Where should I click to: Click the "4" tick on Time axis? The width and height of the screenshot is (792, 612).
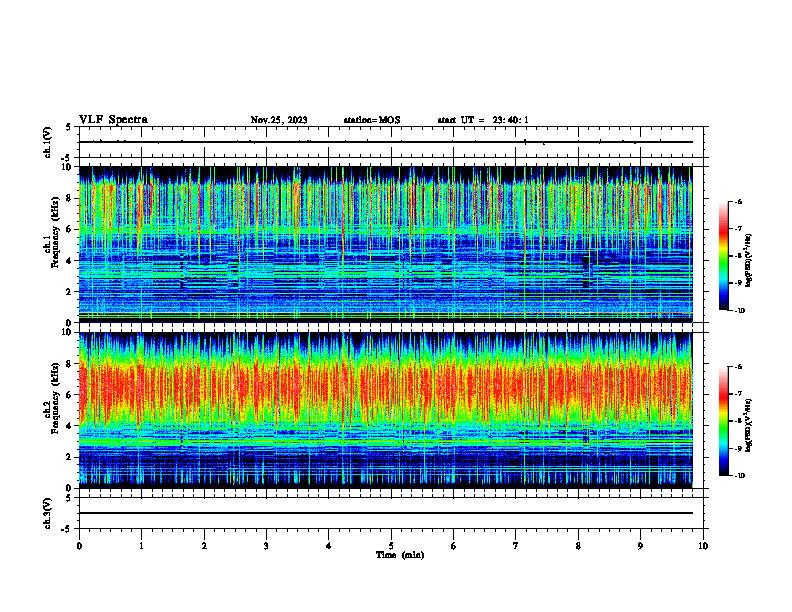(x=329, y=546)
